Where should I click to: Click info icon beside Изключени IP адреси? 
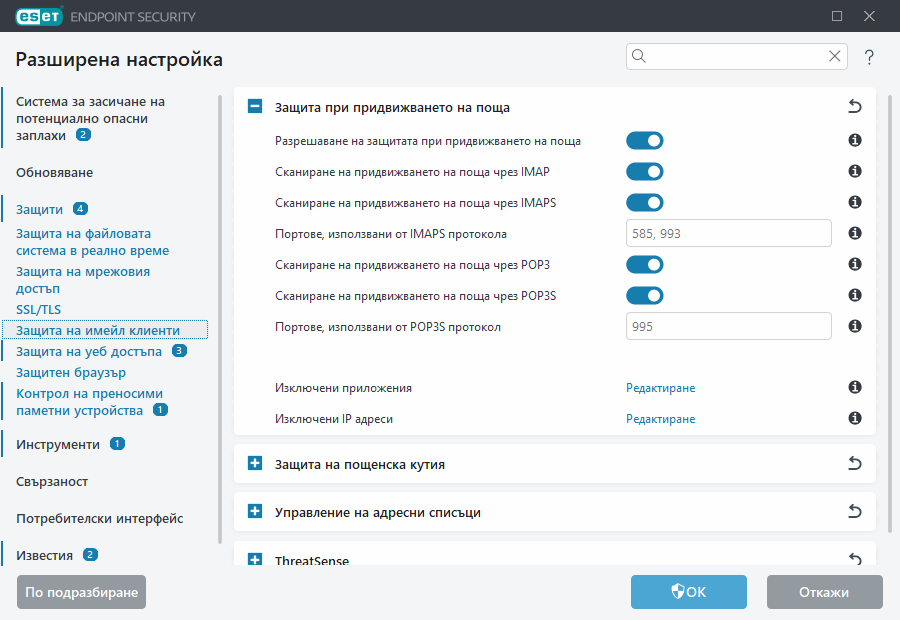[855, 419]
